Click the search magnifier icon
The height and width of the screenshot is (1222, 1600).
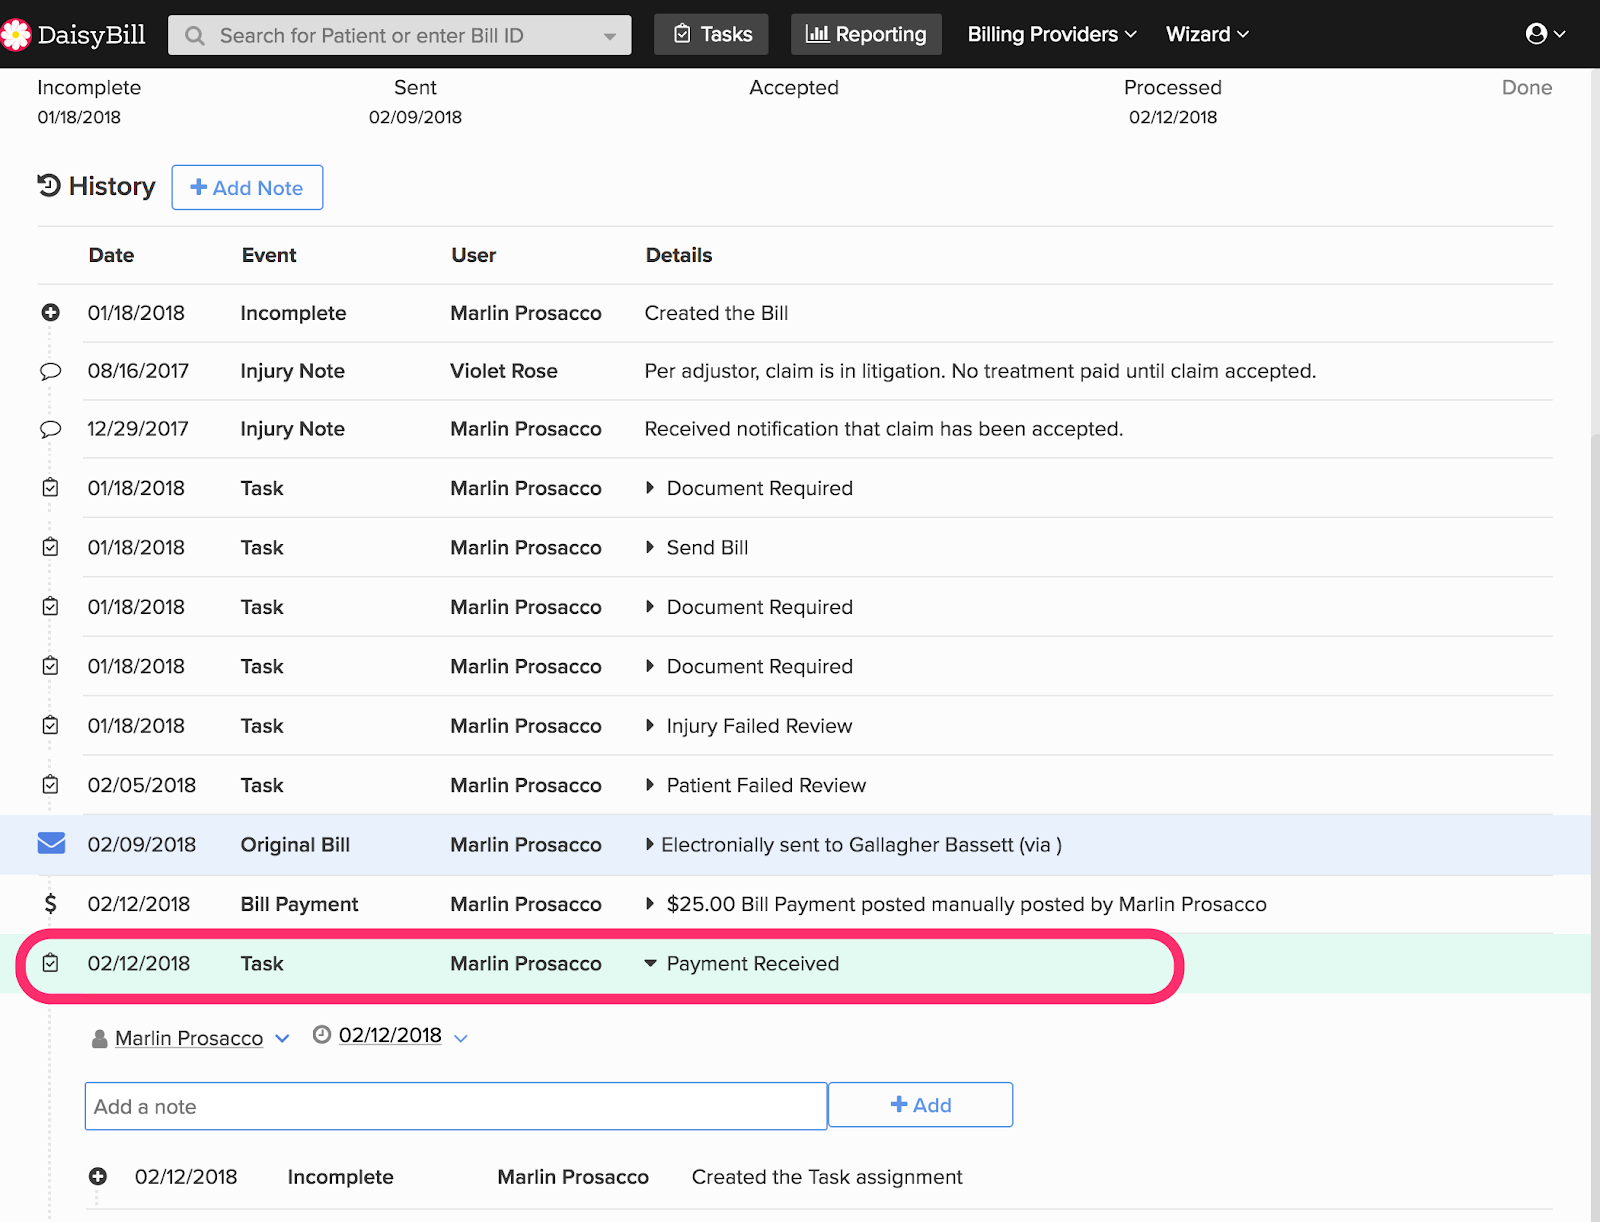(x=196, y=36)
